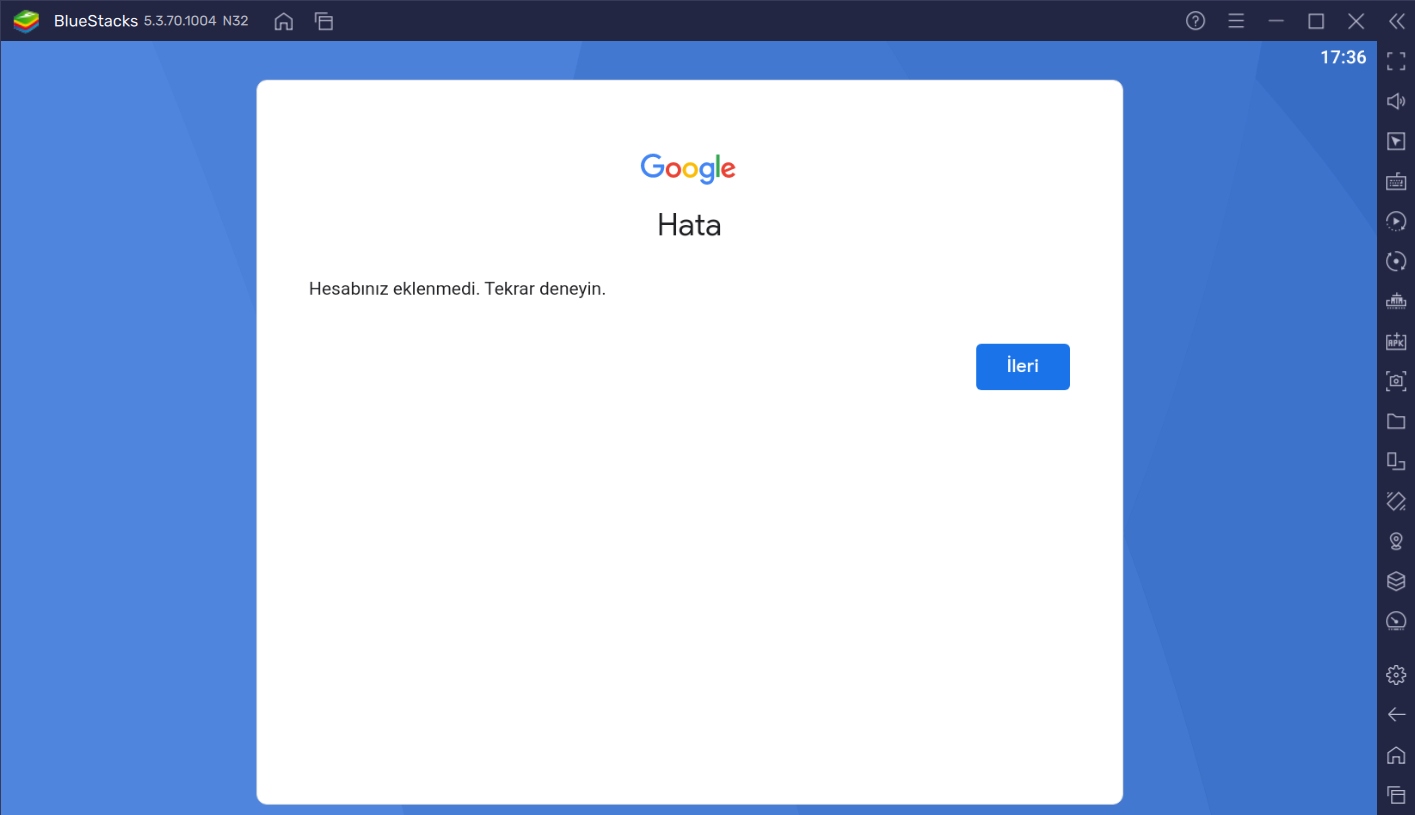Click the İleri button
The image size is (1415, 815).
1022,366
